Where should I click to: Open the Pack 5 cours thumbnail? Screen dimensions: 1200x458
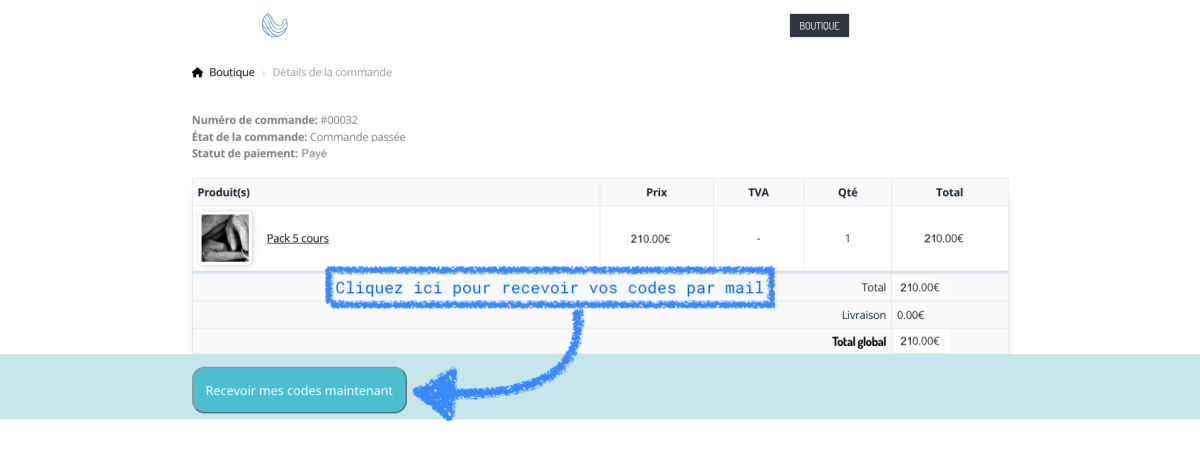(225, 238)
